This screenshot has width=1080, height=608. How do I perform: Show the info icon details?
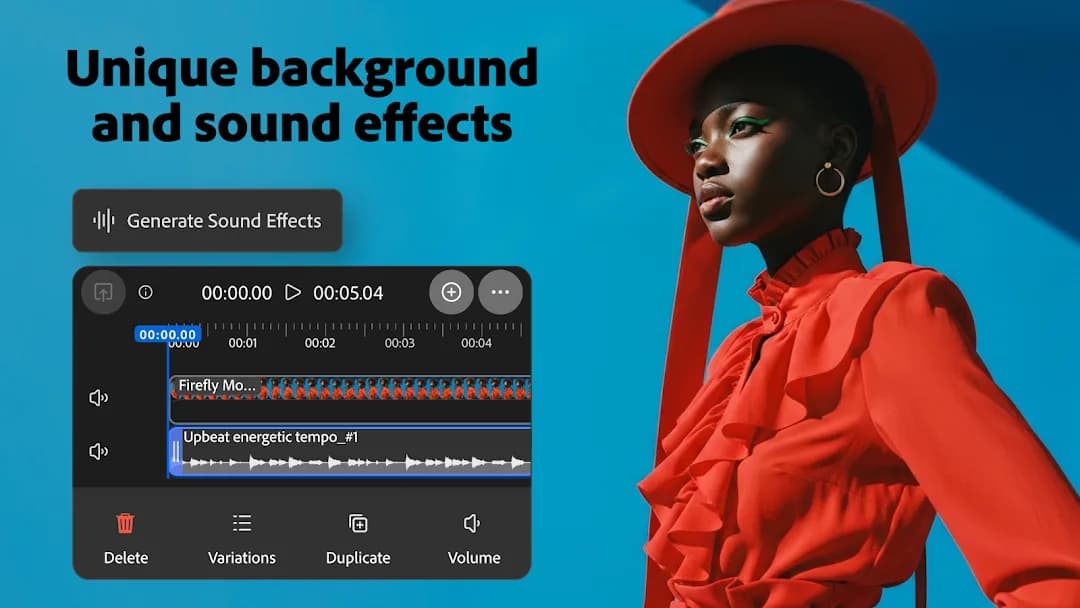pyautogui.click(x=145, y=292)
